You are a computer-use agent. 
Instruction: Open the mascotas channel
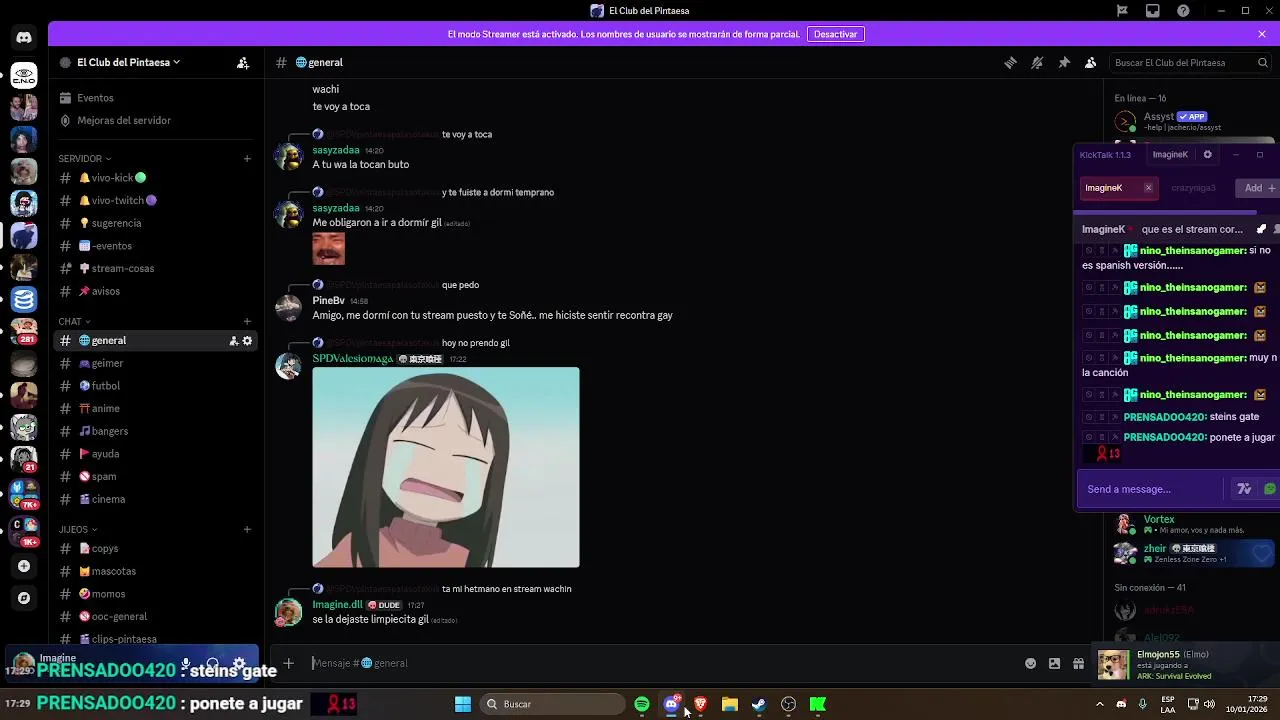click(x=155, y=571)
